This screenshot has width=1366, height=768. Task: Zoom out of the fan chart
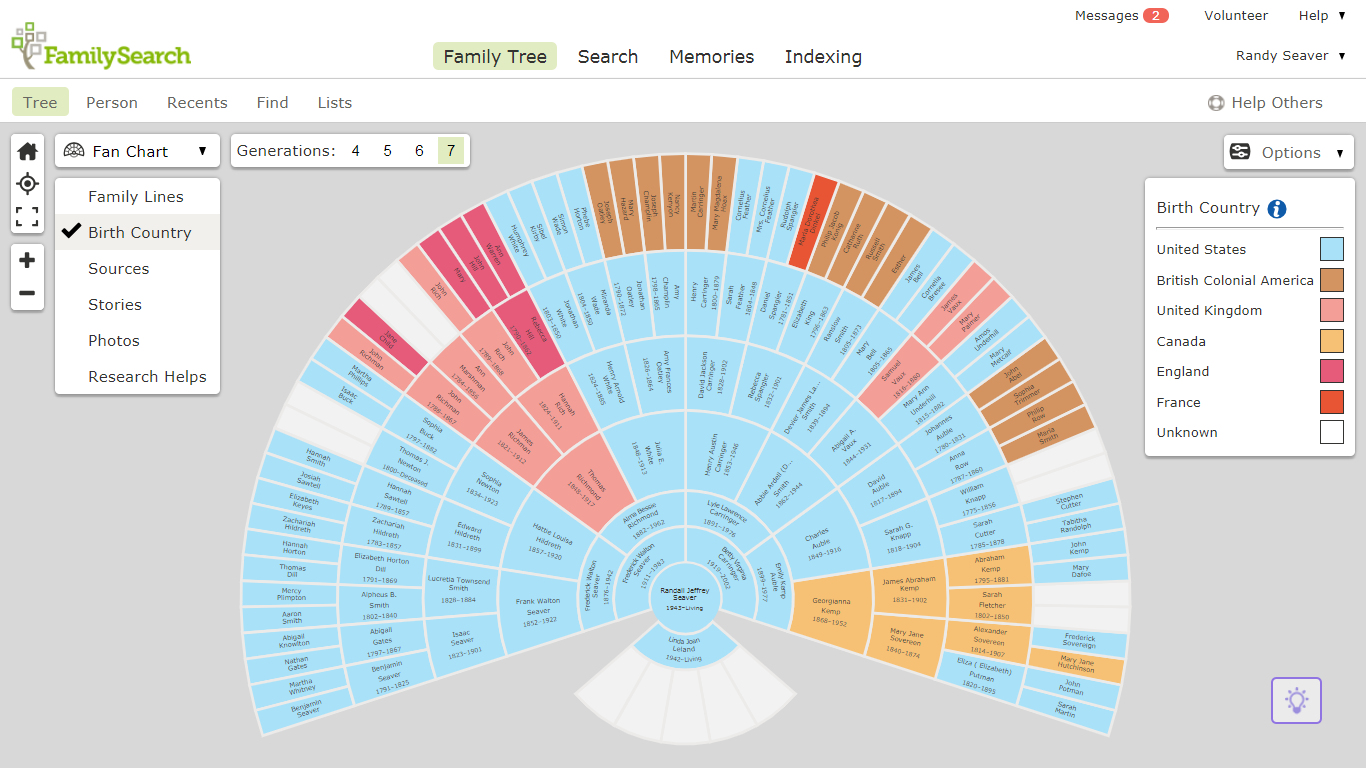27,292
